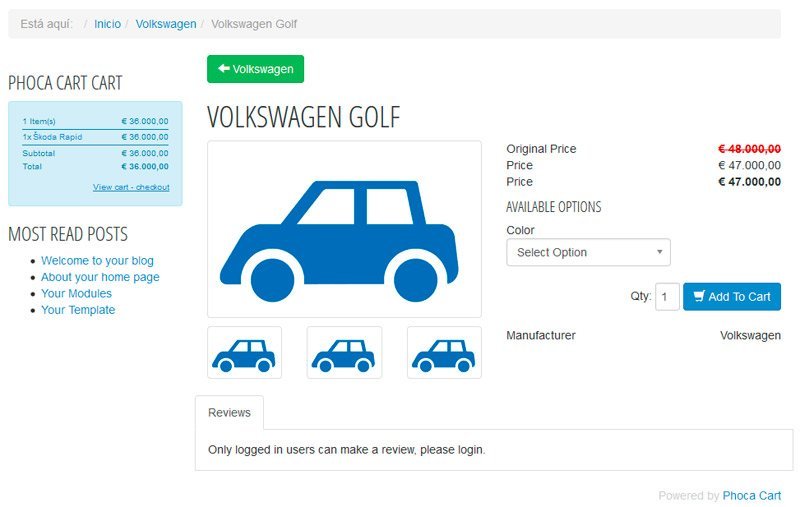The width and height of the screenshot is (800, 507).
Task: Open the Your Modules post
Action: point(77,293)
